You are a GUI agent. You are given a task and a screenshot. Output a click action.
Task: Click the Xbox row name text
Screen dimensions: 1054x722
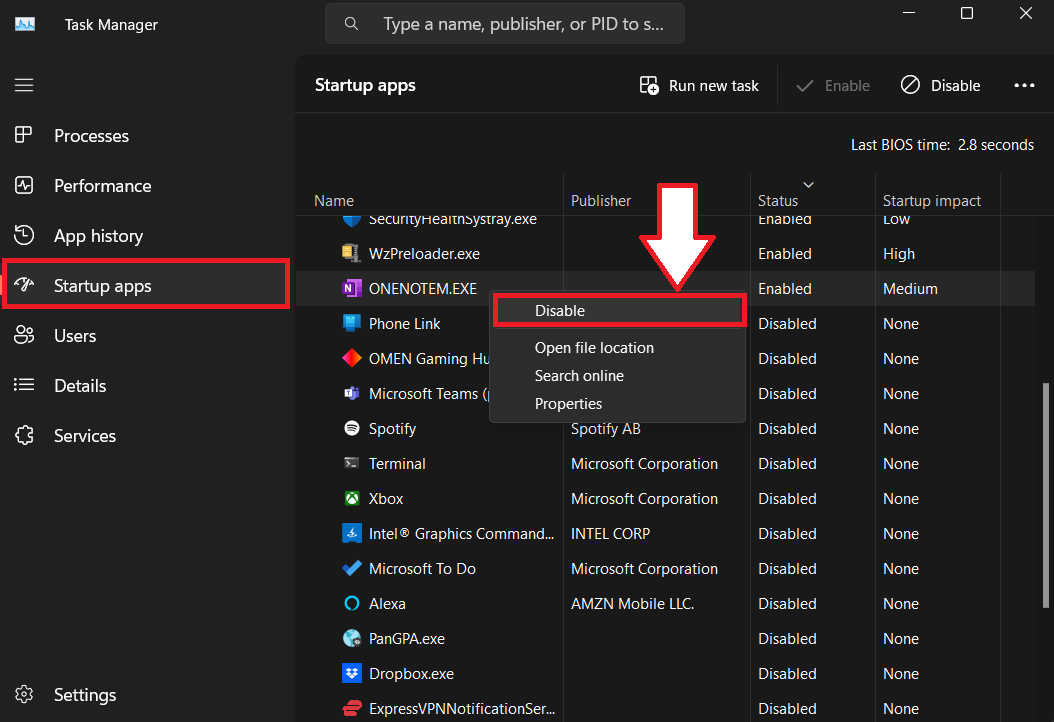pos(386,498)
